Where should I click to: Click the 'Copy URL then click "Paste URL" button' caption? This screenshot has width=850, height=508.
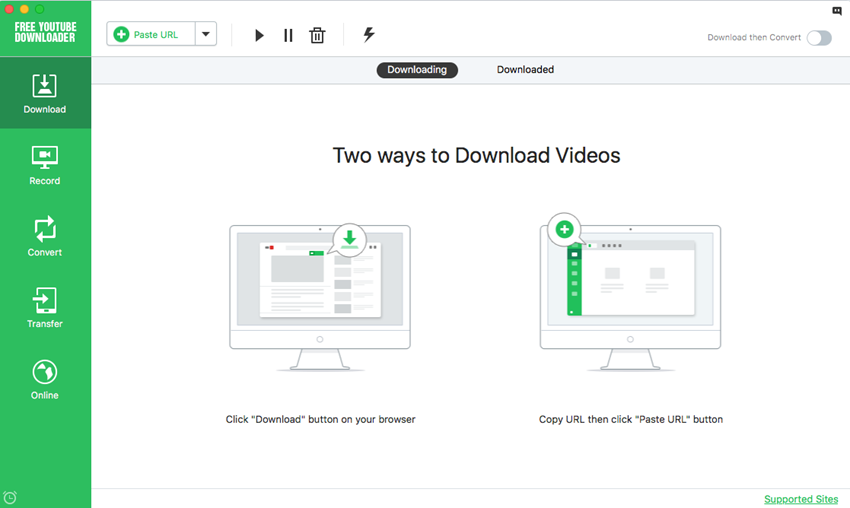[630, 419]
